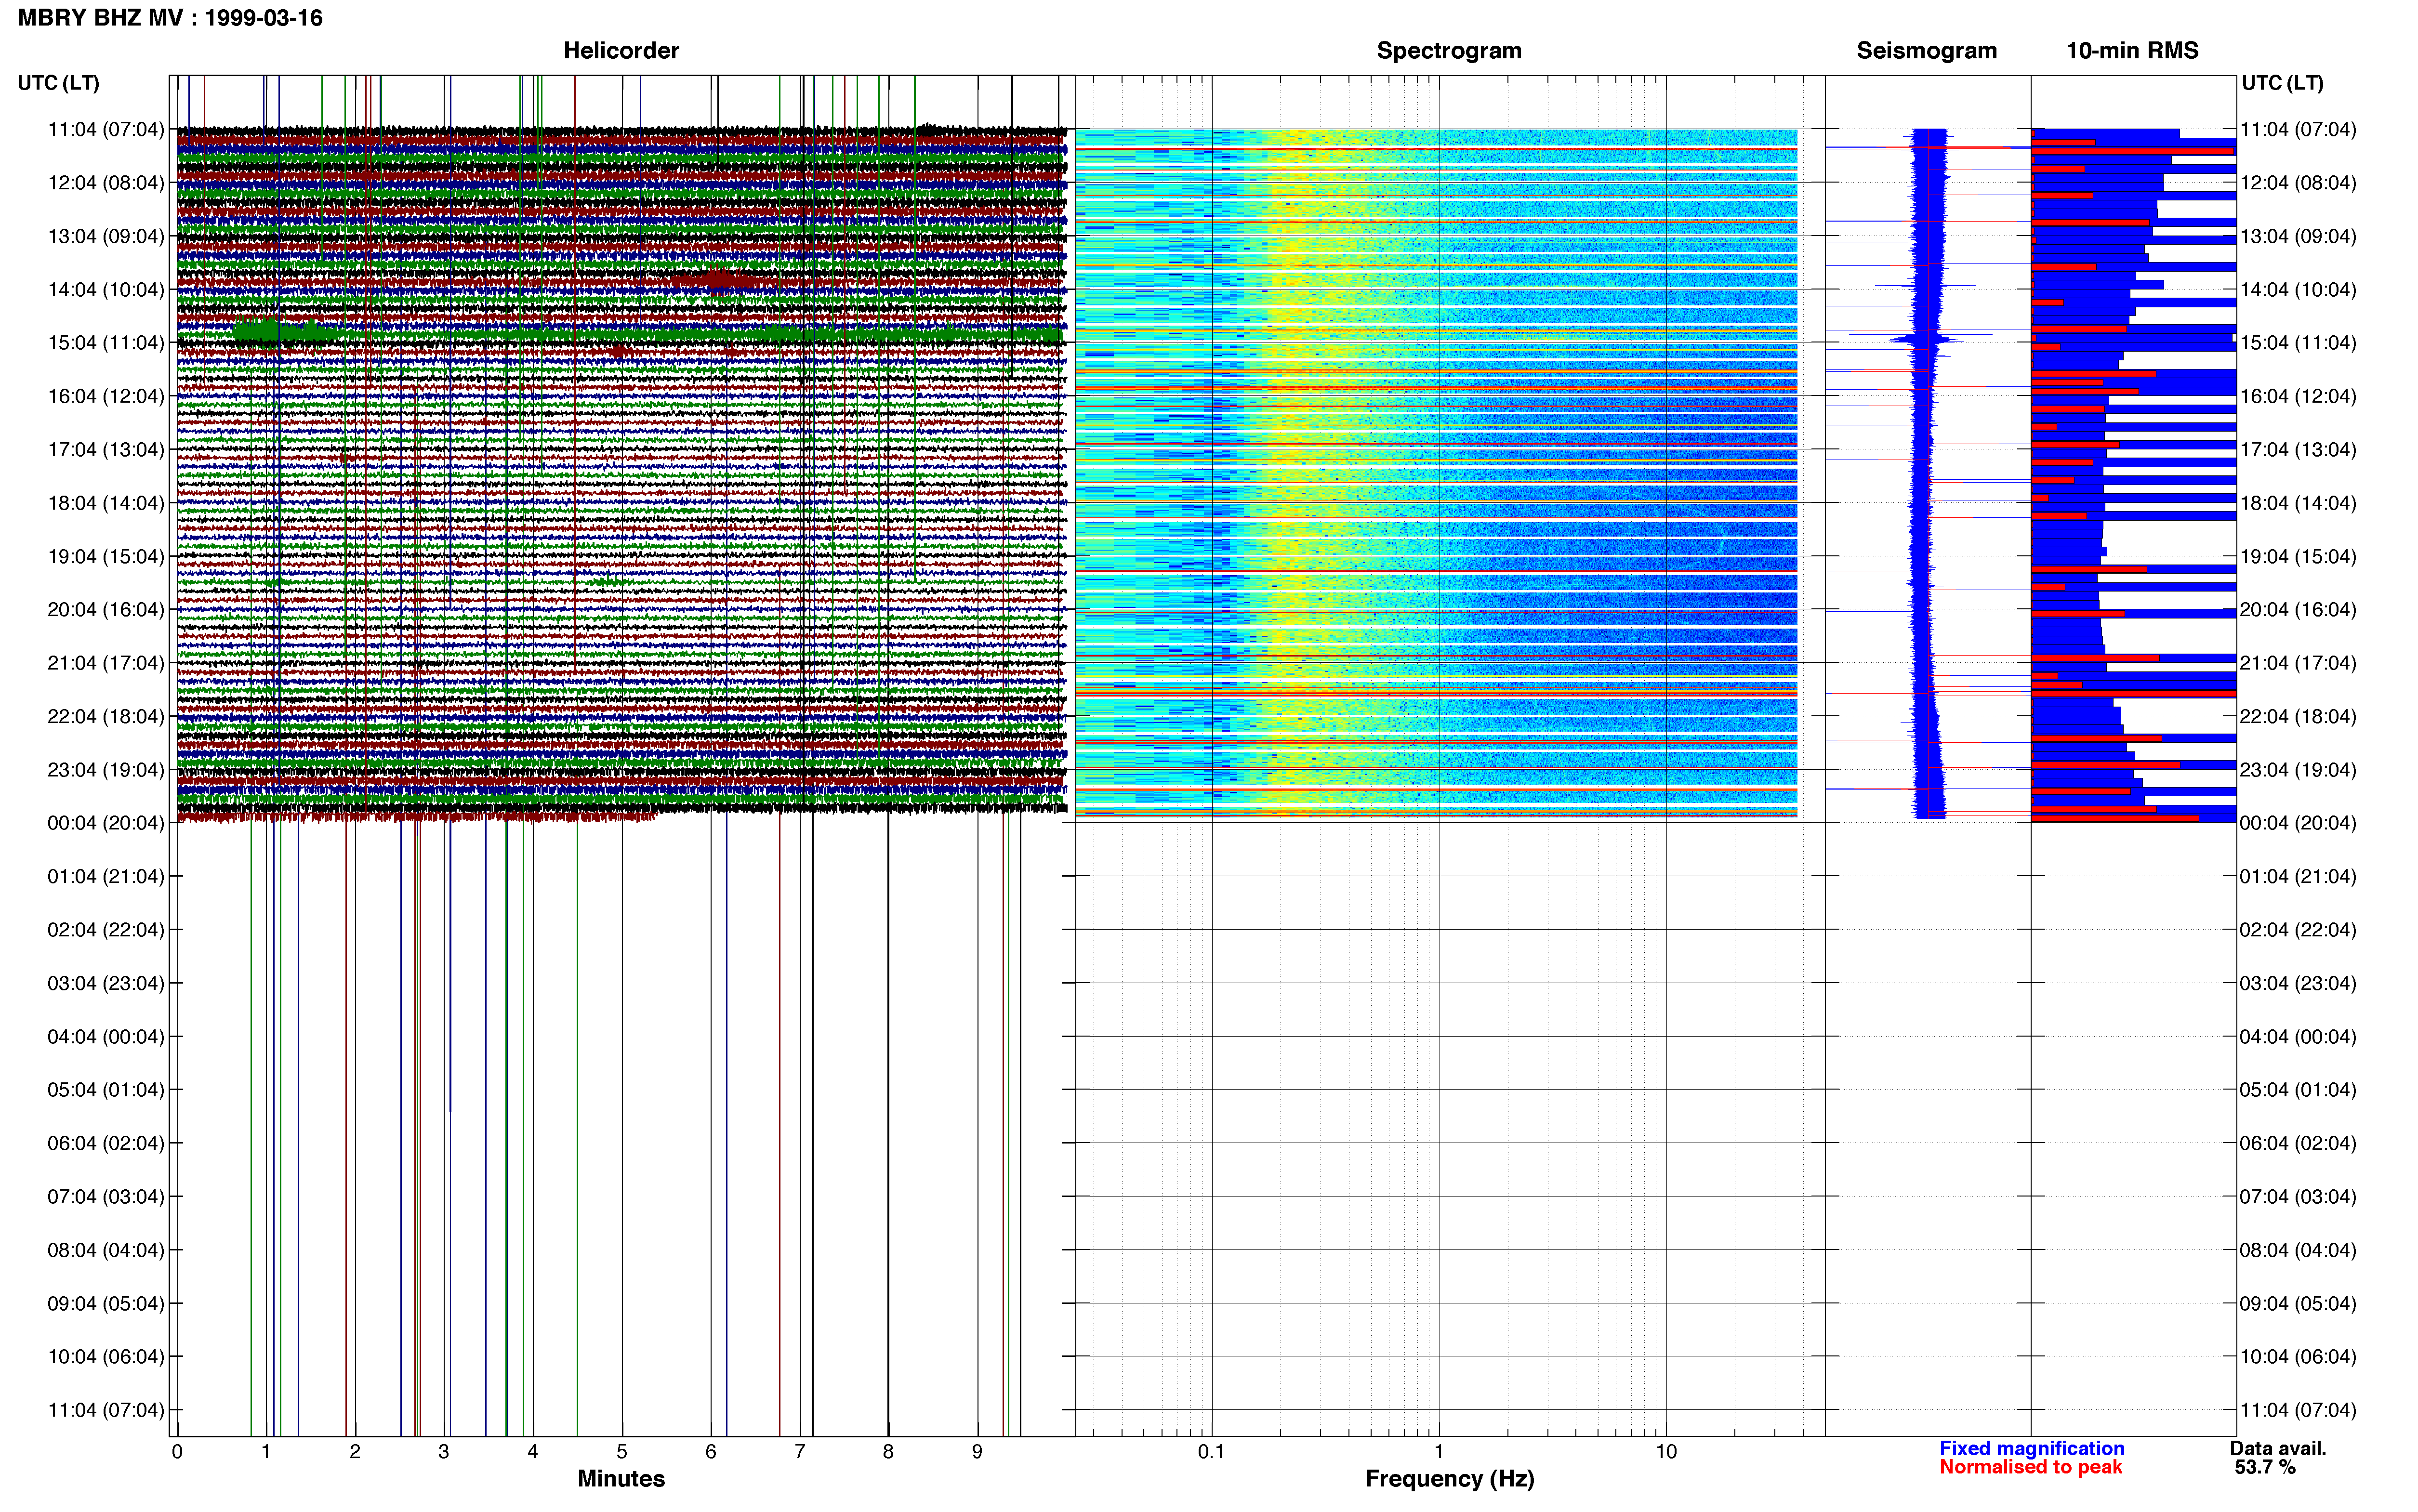This screenshot has width=2418, height=1512.
Task: Click tick '5' on the Minutes axis
Action: pyautogui.click(x=622, y=1452)
